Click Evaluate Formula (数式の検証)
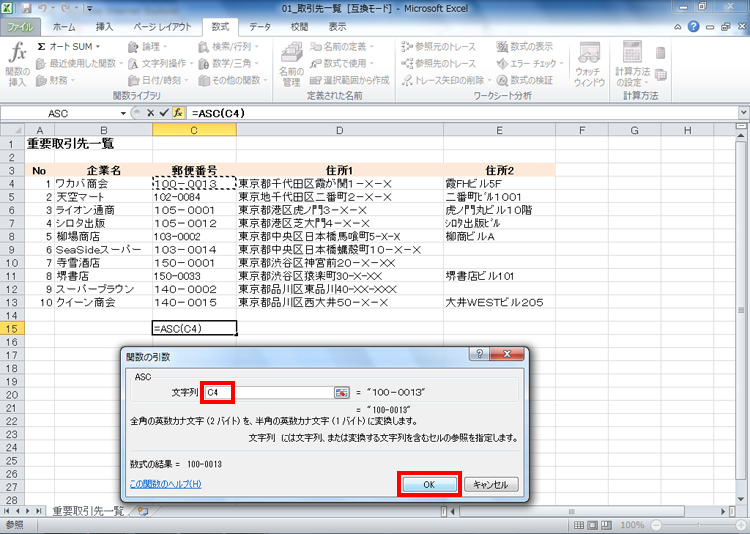 coord(524,80)
